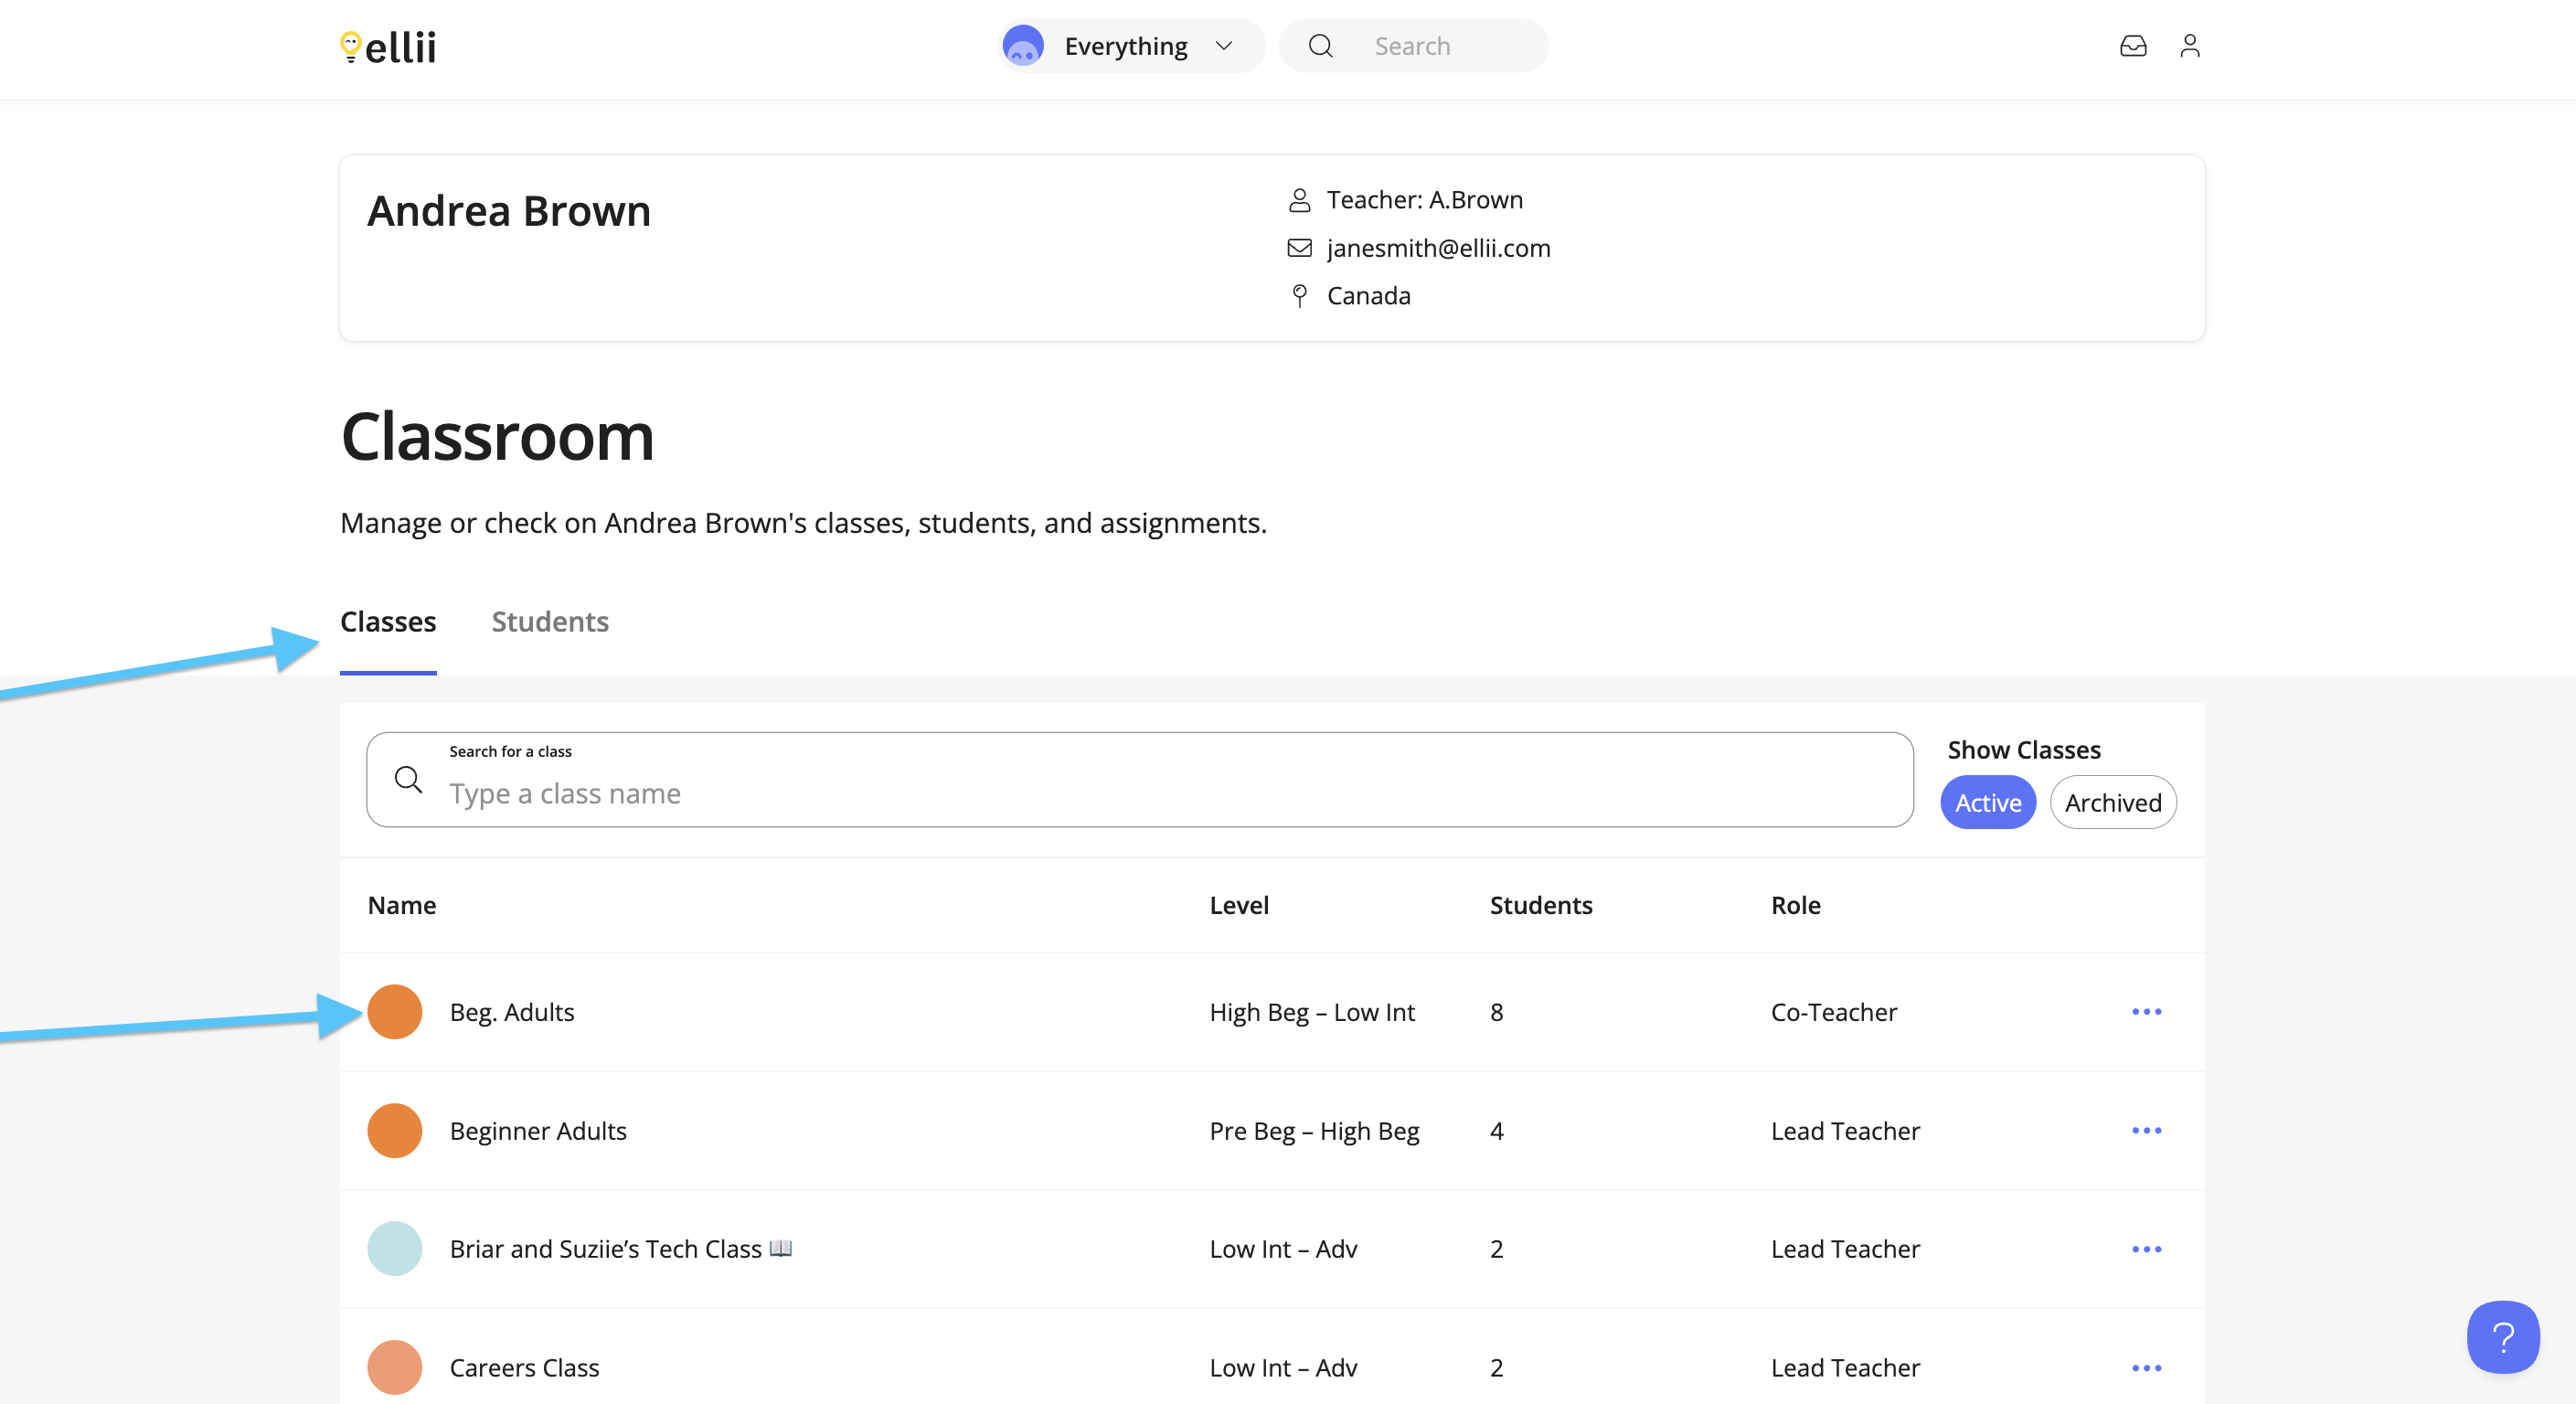The height and width of the screenshot is (1404, 2576).
Task: Open the Beginner Adults class
Action: click(538, 1130)
